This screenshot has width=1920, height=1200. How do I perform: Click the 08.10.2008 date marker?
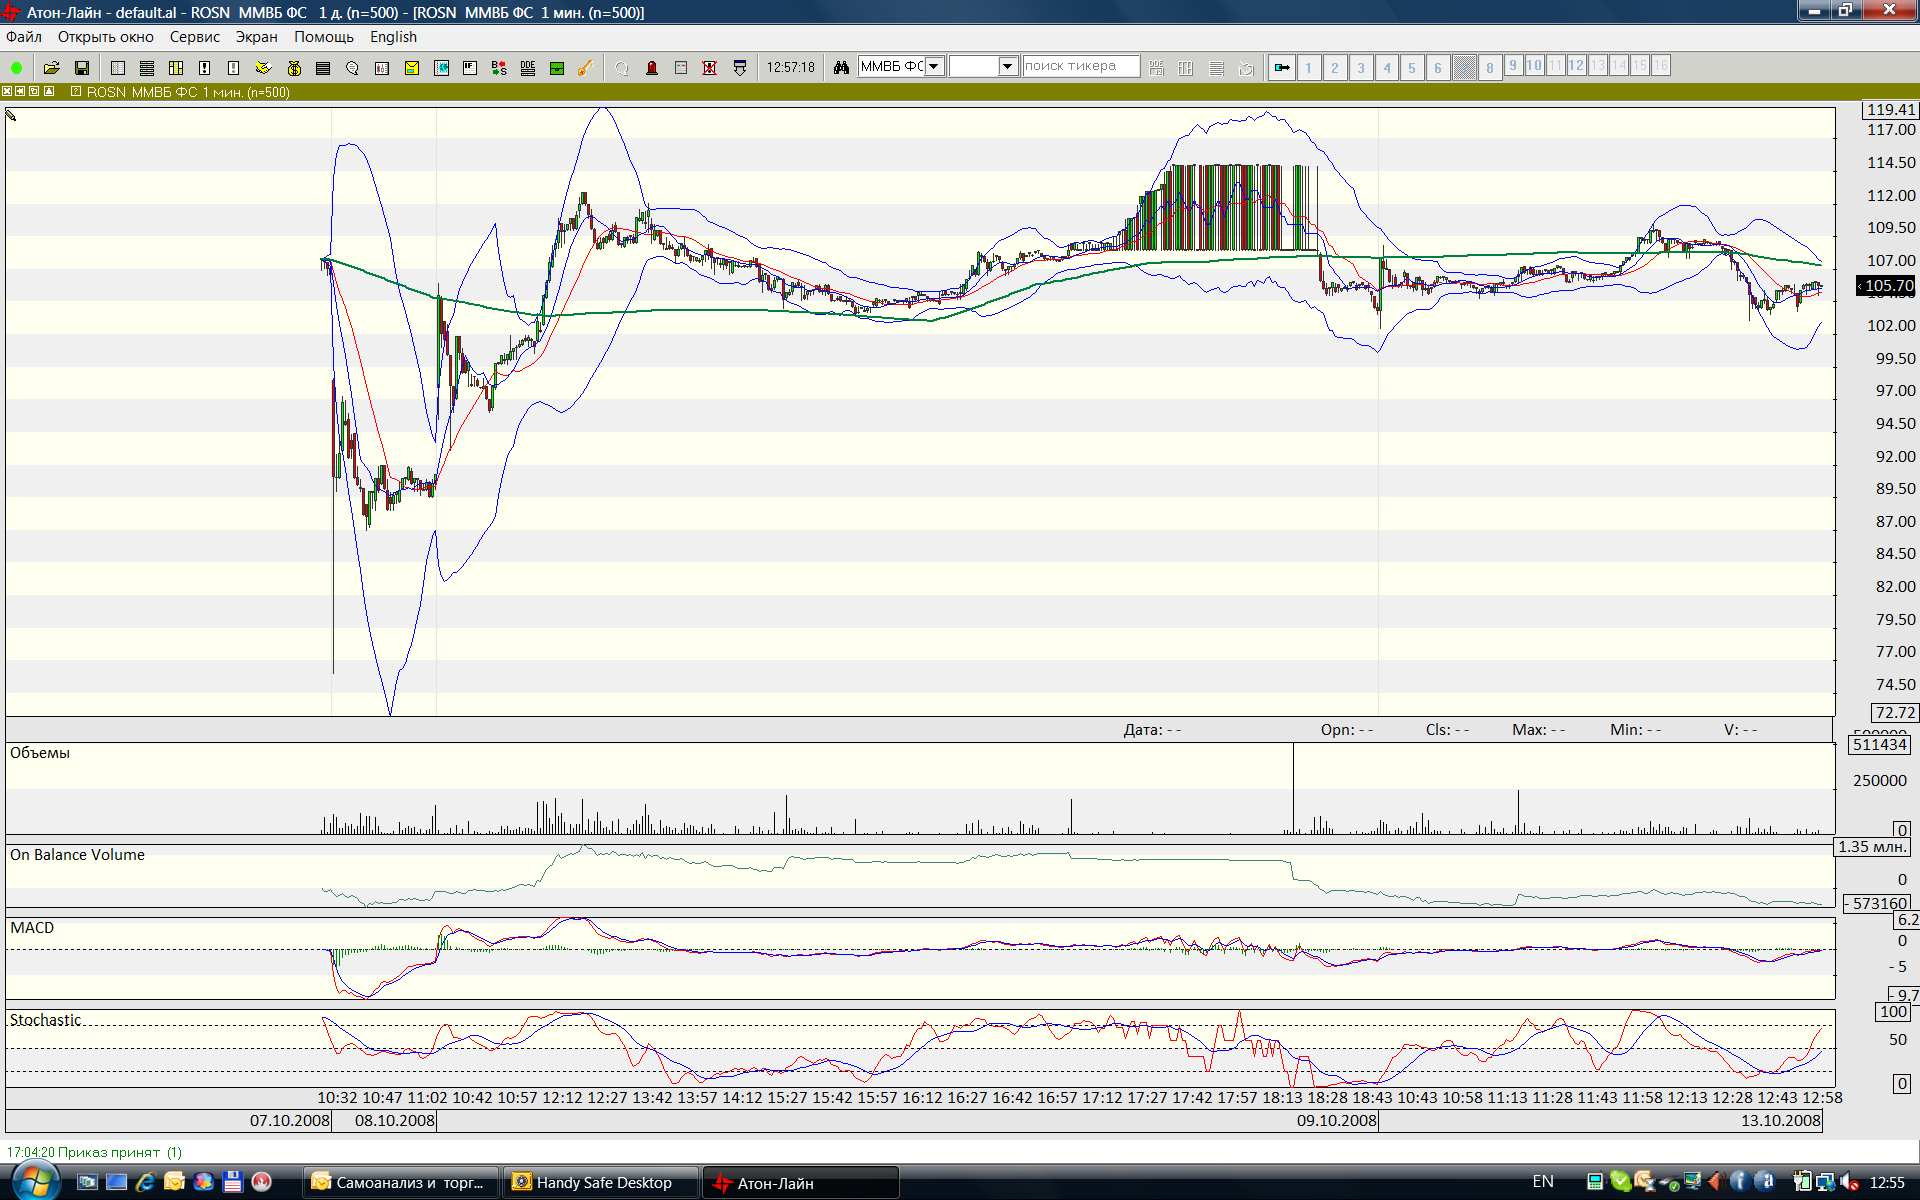click(395, 1120)
